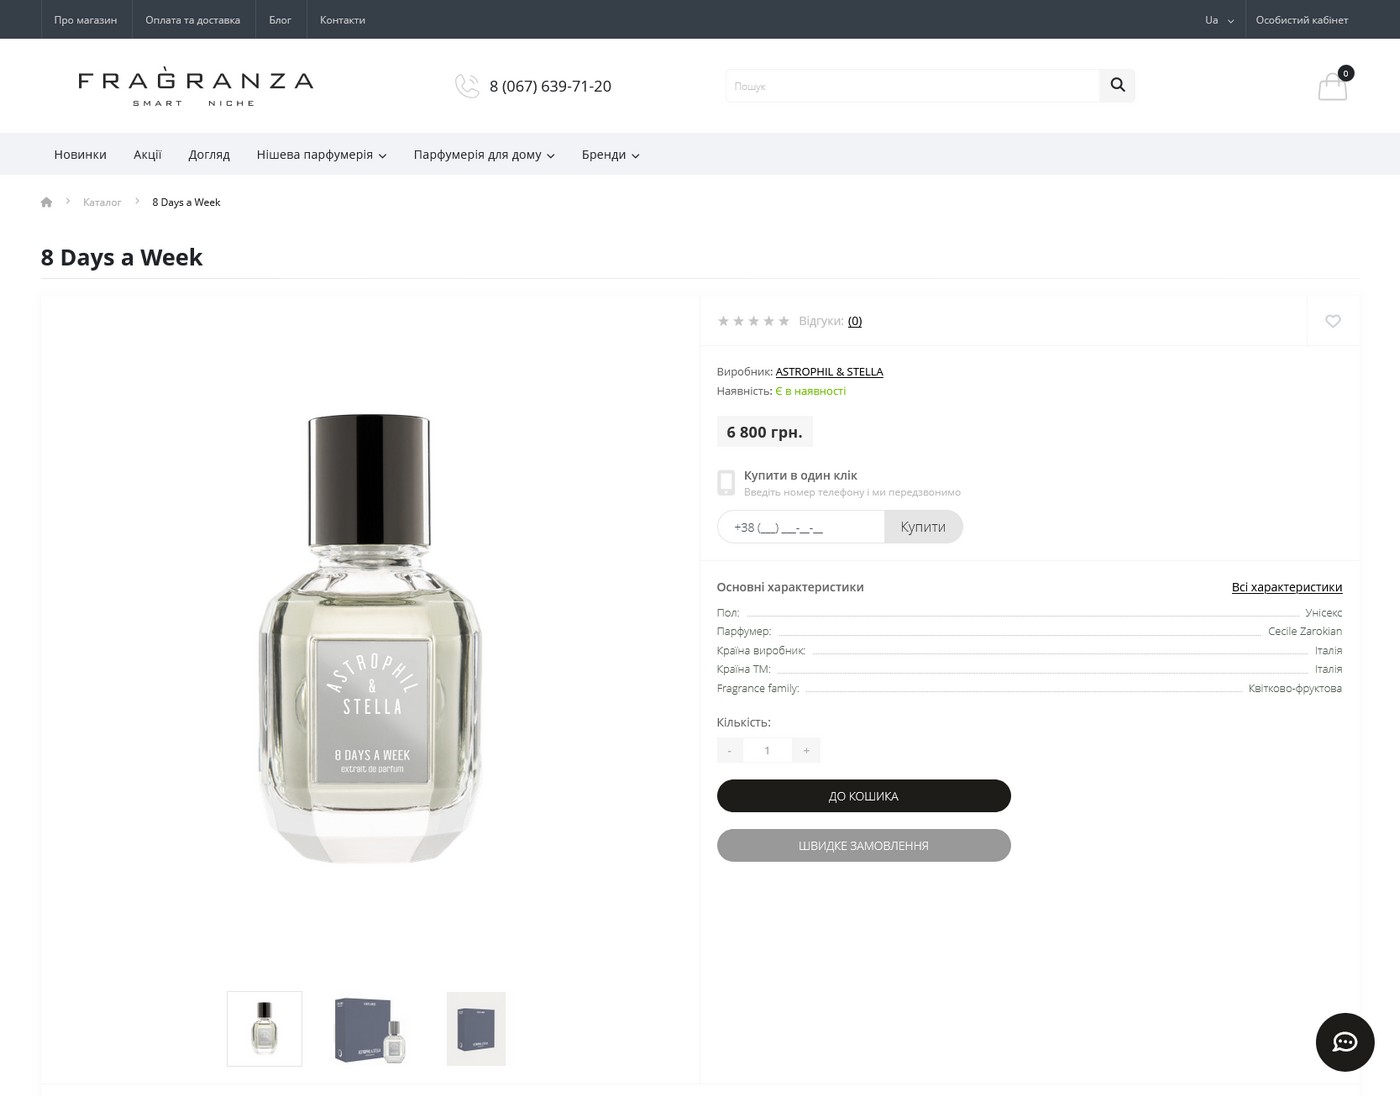Open ASTROPHIL & STELLA manufacturer link
Viewport: 1400px width, 1097px height.
point(829,372)
